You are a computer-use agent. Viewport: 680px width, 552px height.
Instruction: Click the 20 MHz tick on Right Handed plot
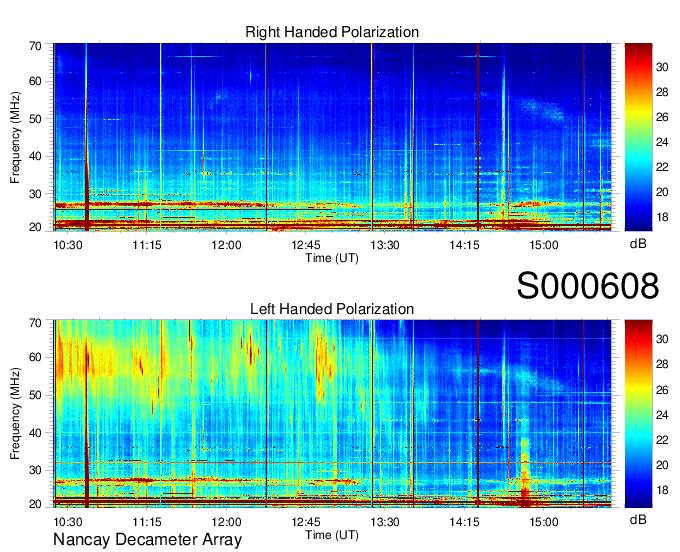coord(36,228)
